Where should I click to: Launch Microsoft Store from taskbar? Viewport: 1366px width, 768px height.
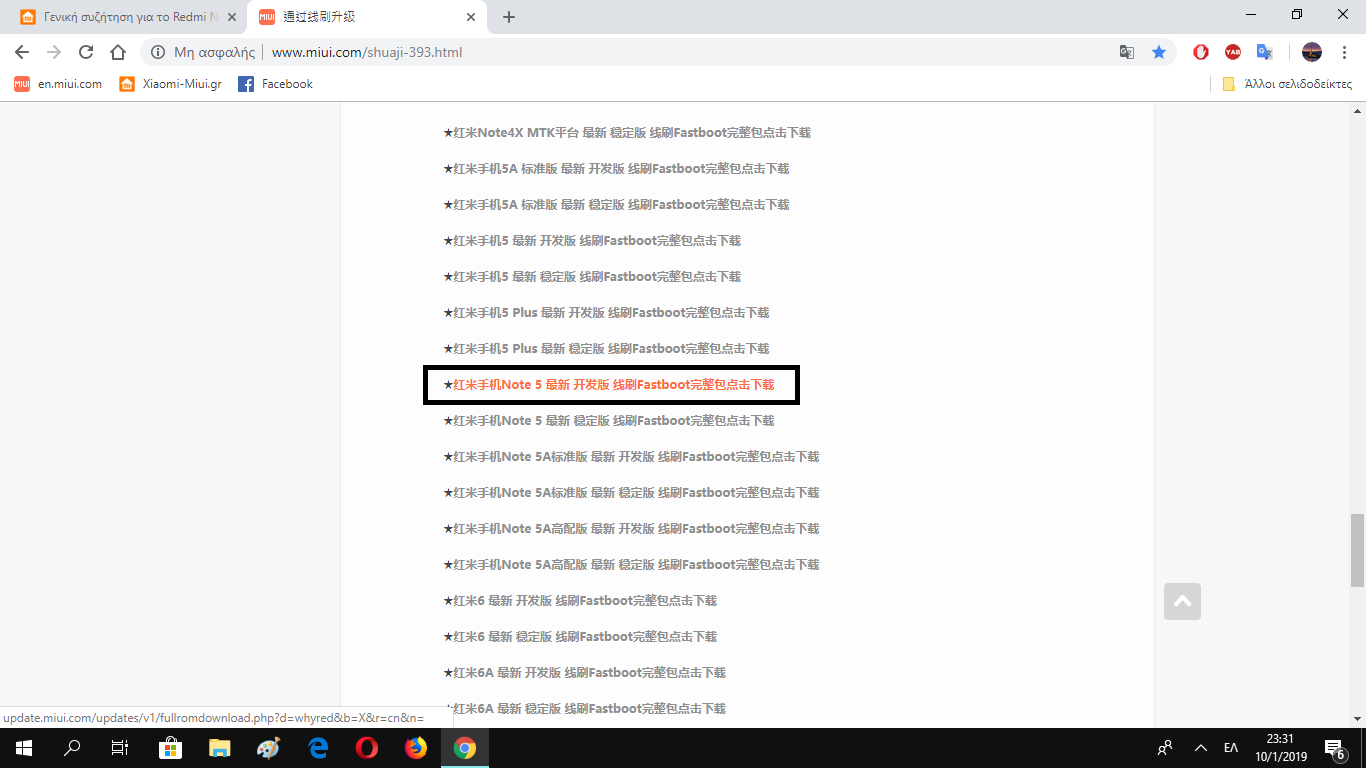(x=171, y=748)
